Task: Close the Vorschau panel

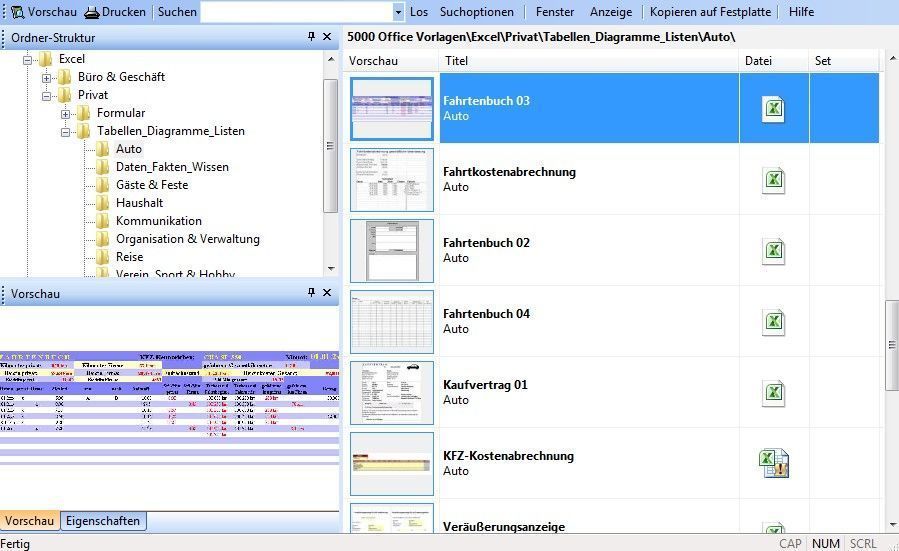Action: (x=327, y=293)
